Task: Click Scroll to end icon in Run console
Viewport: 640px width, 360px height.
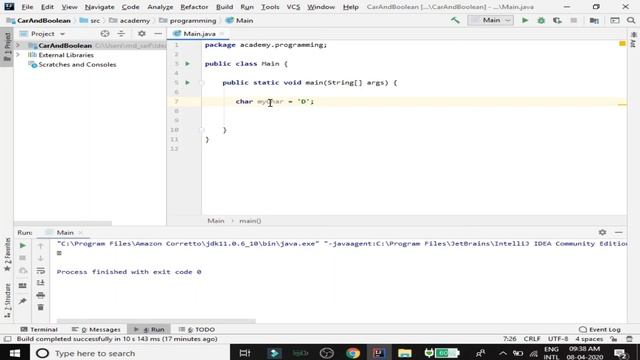Action: (x=40, y=283)
